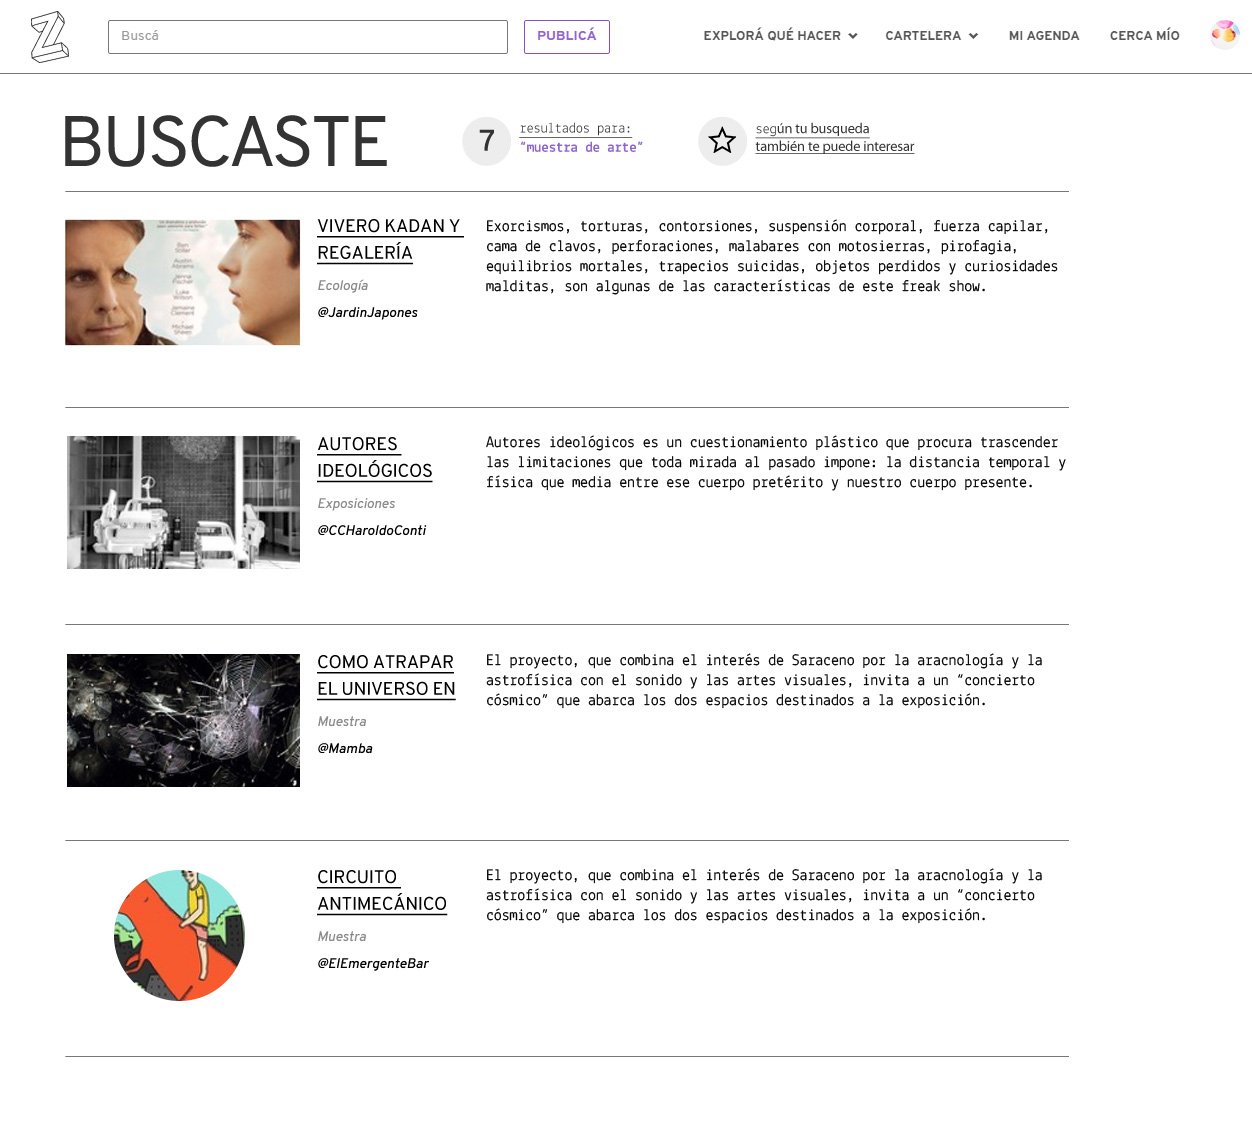Go to Mi Agenda
The height and width of the screenshot is (1137, 1252).
(1043, 36)
